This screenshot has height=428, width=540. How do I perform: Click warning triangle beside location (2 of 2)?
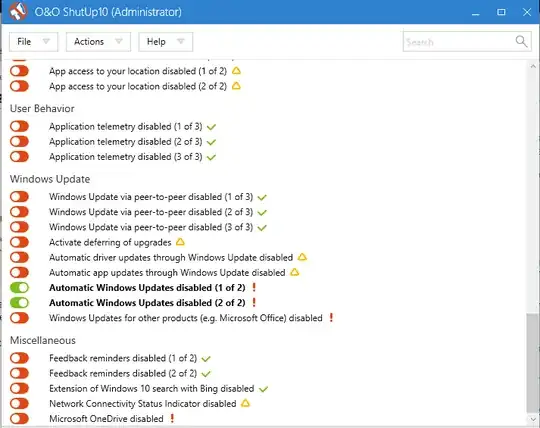236,86
